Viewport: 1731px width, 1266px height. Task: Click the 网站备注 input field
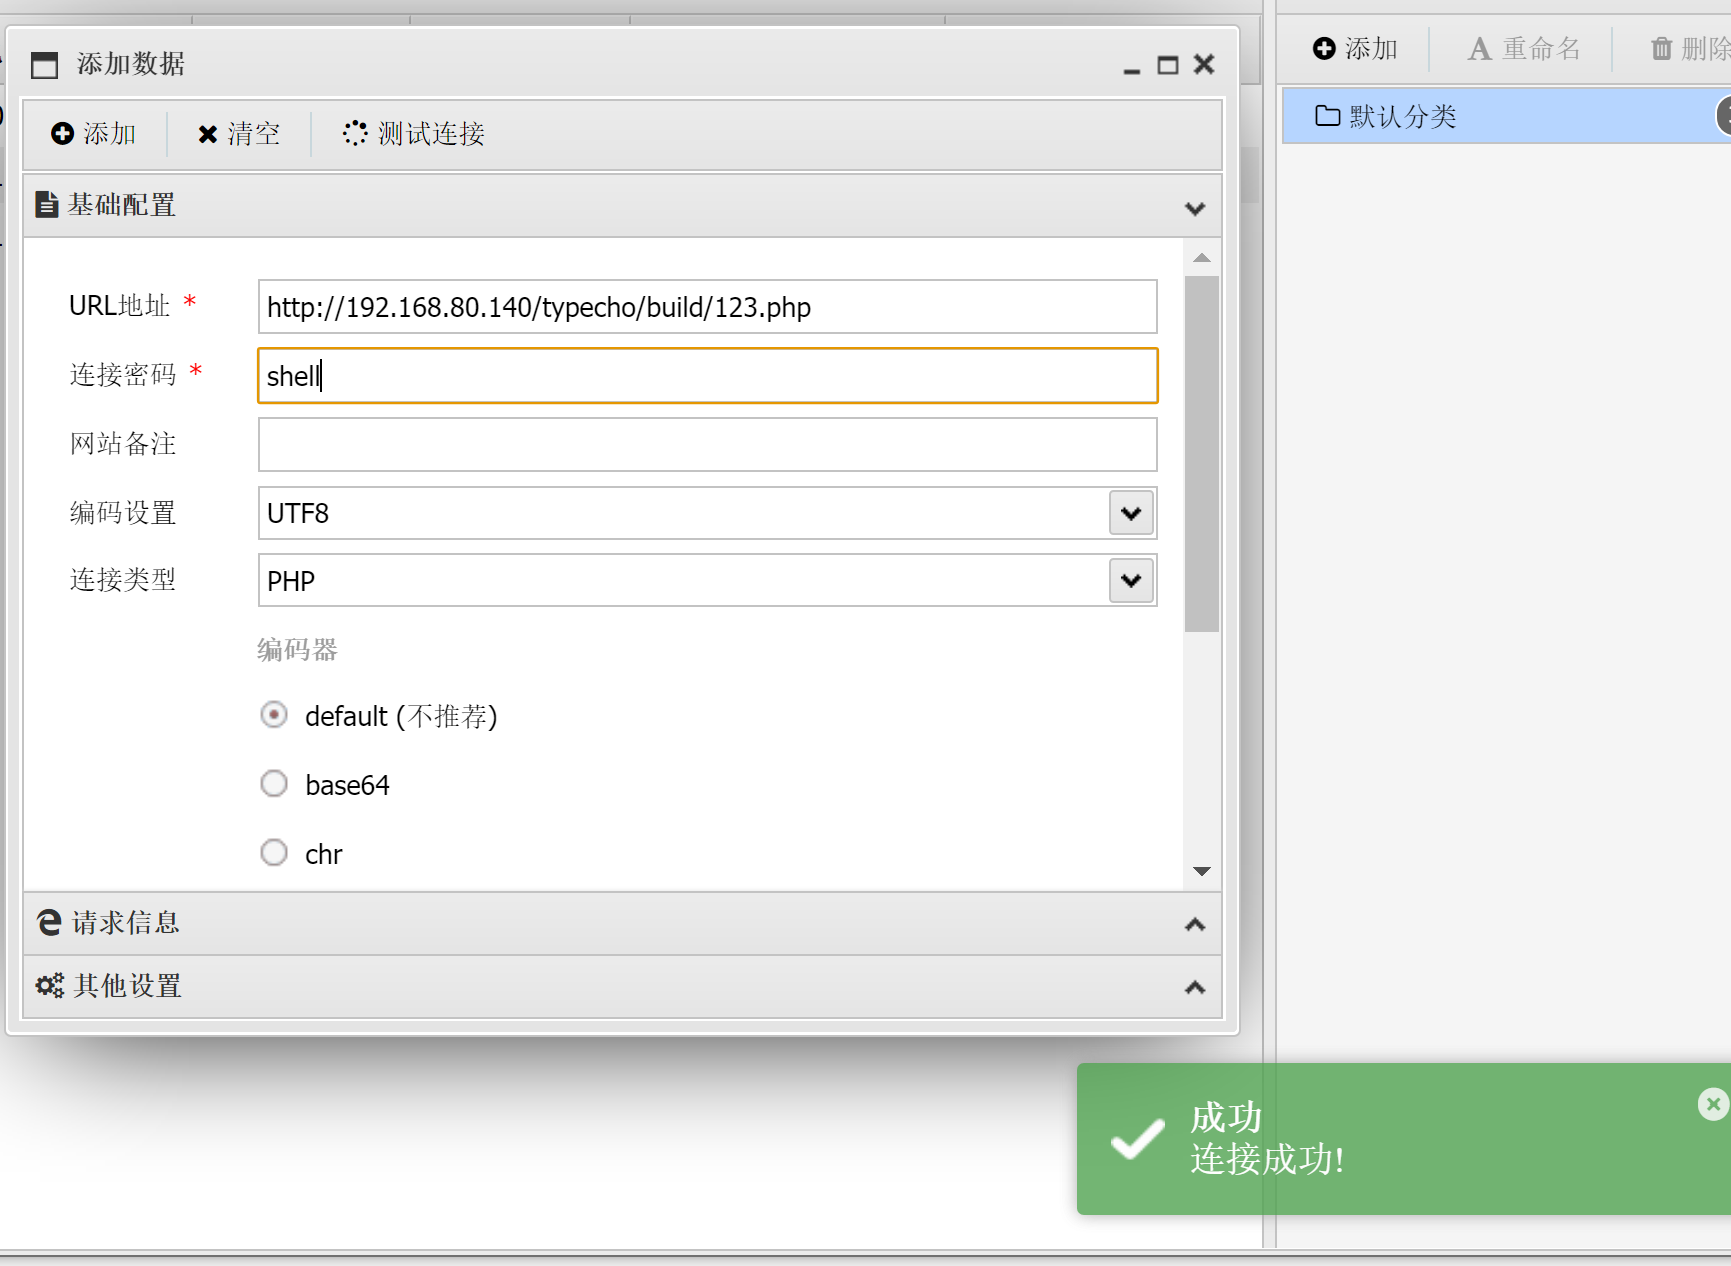tap(708, 444)
